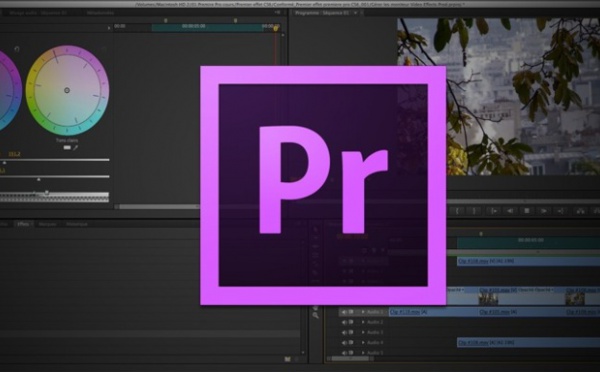Step forward one frame in Program monitor
600x372 pixels.
(543, 211)
